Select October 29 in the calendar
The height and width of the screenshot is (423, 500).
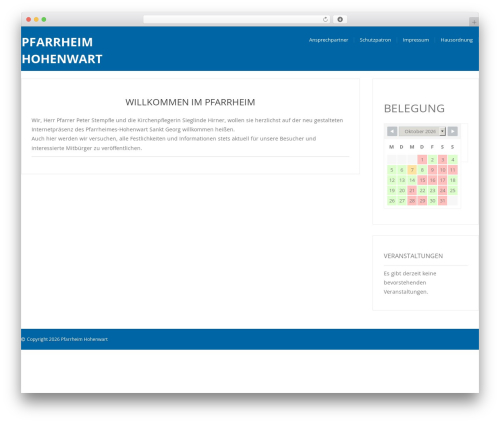(x=422, y=201)
